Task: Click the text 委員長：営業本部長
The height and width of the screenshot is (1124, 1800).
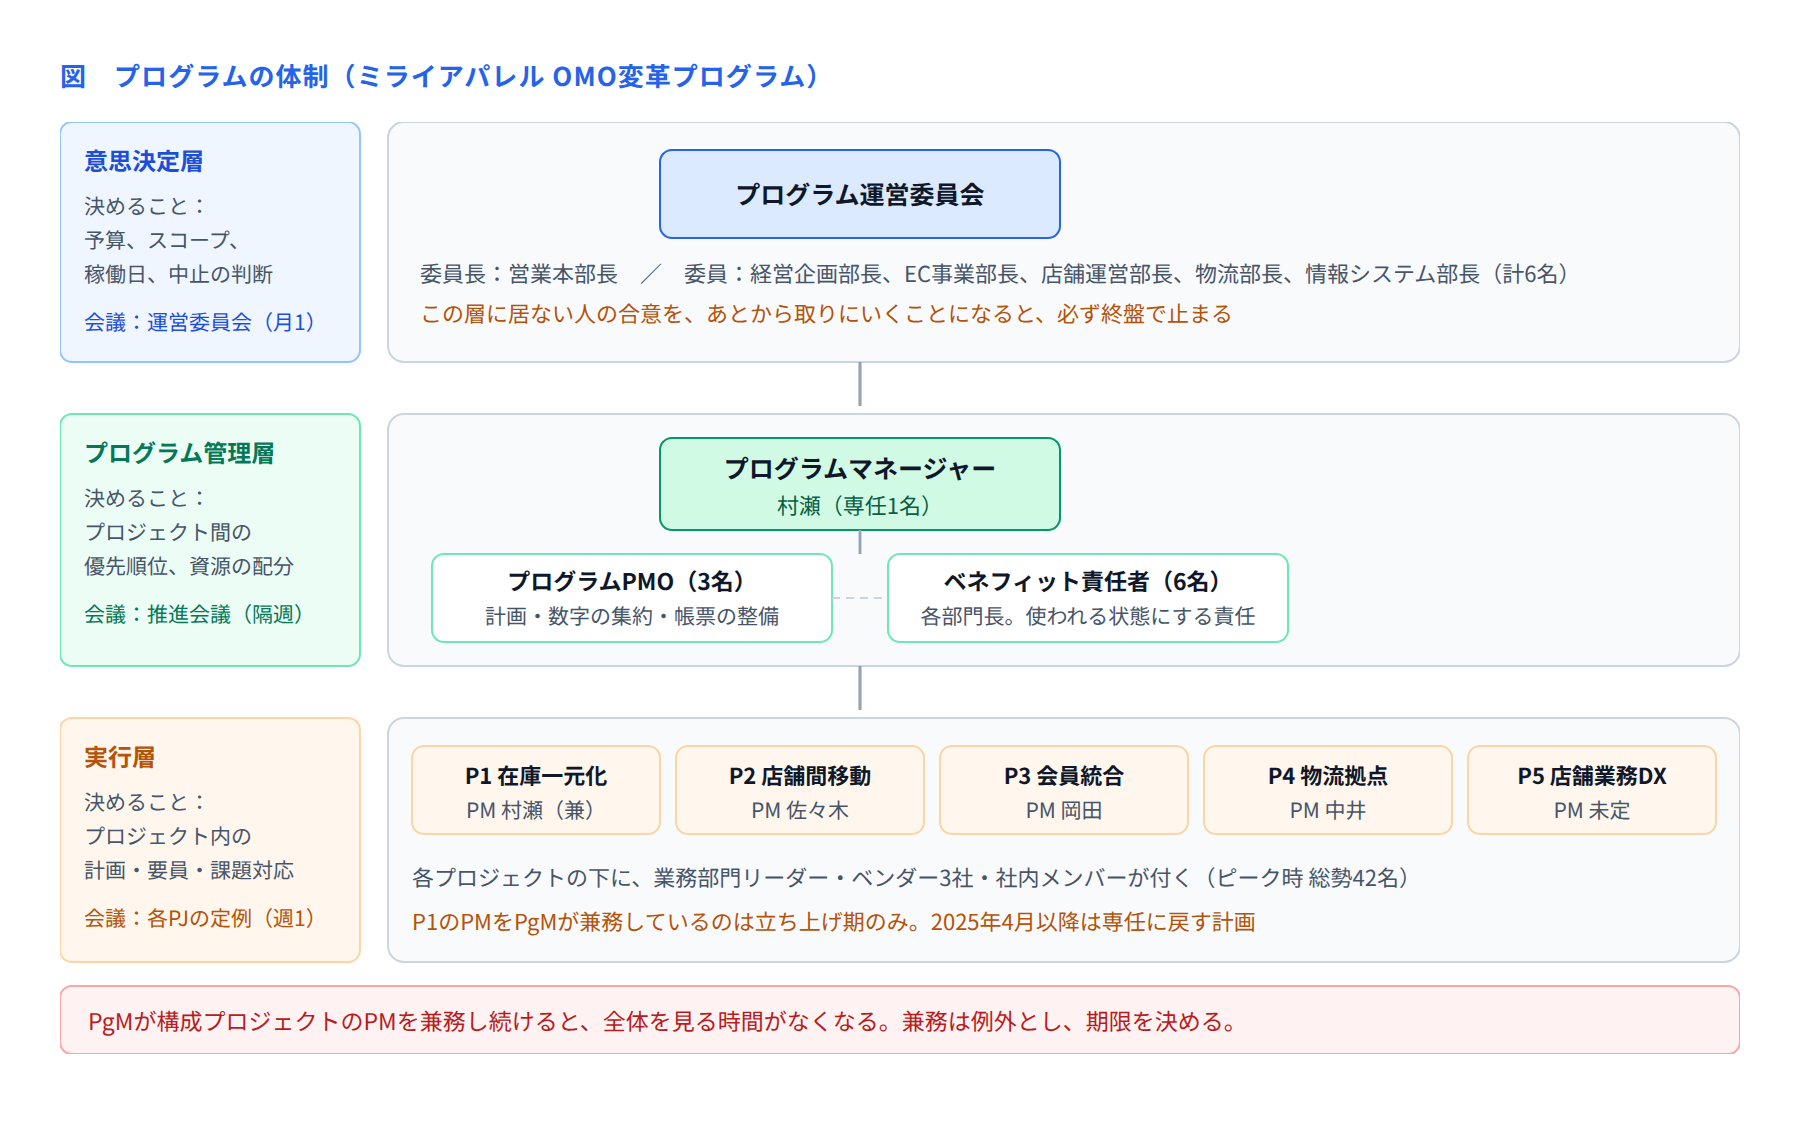Action: [519, 274]
